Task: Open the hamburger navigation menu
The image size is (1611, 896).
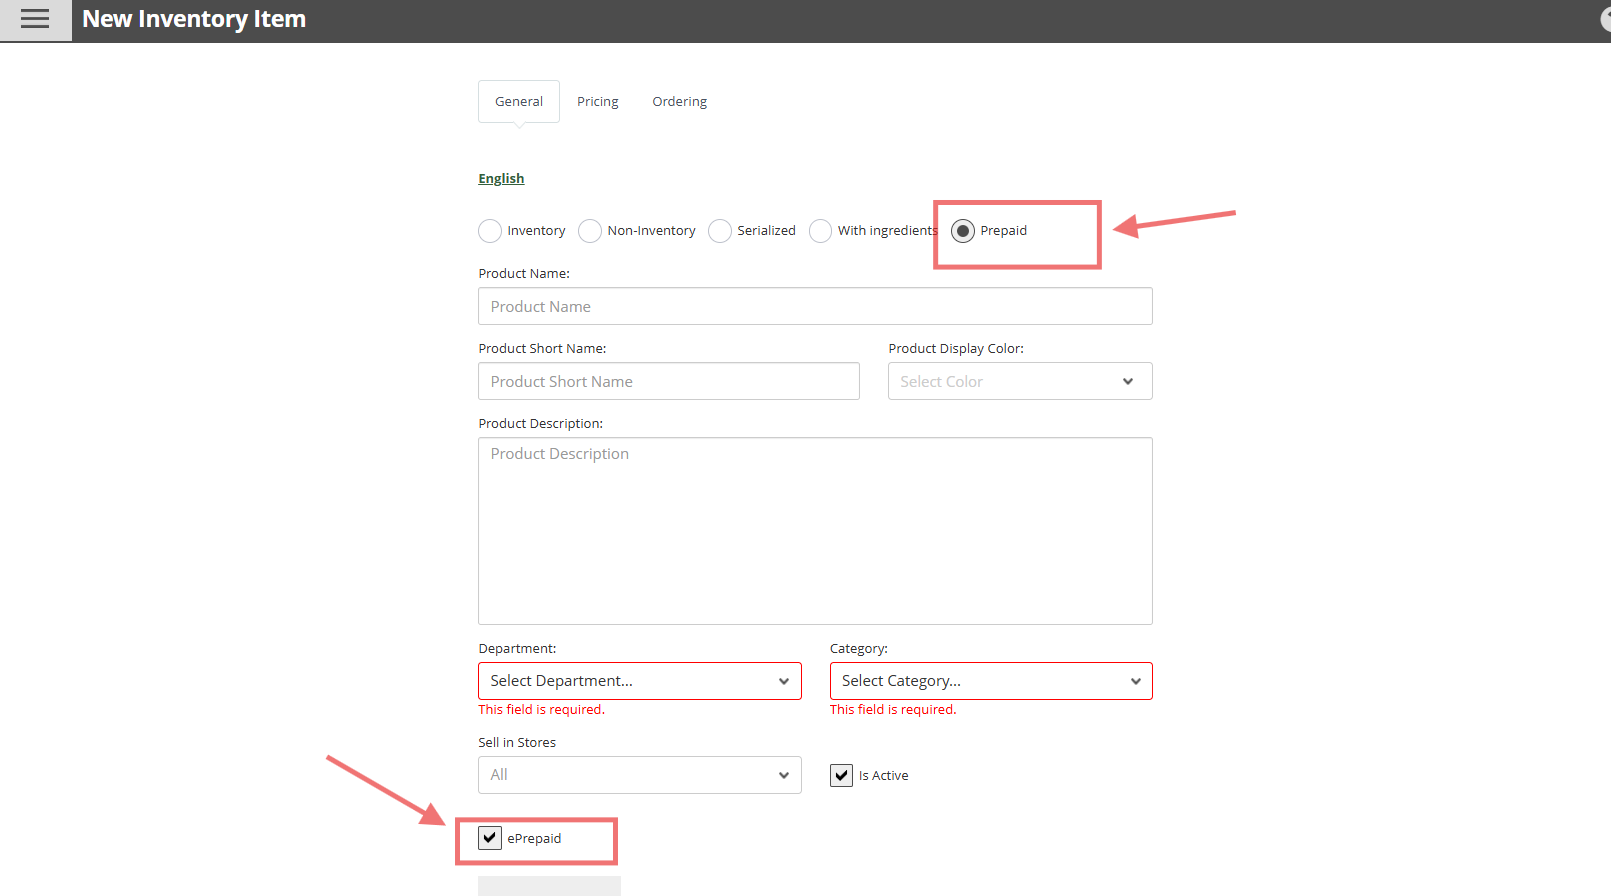Action: coord(35,20)
